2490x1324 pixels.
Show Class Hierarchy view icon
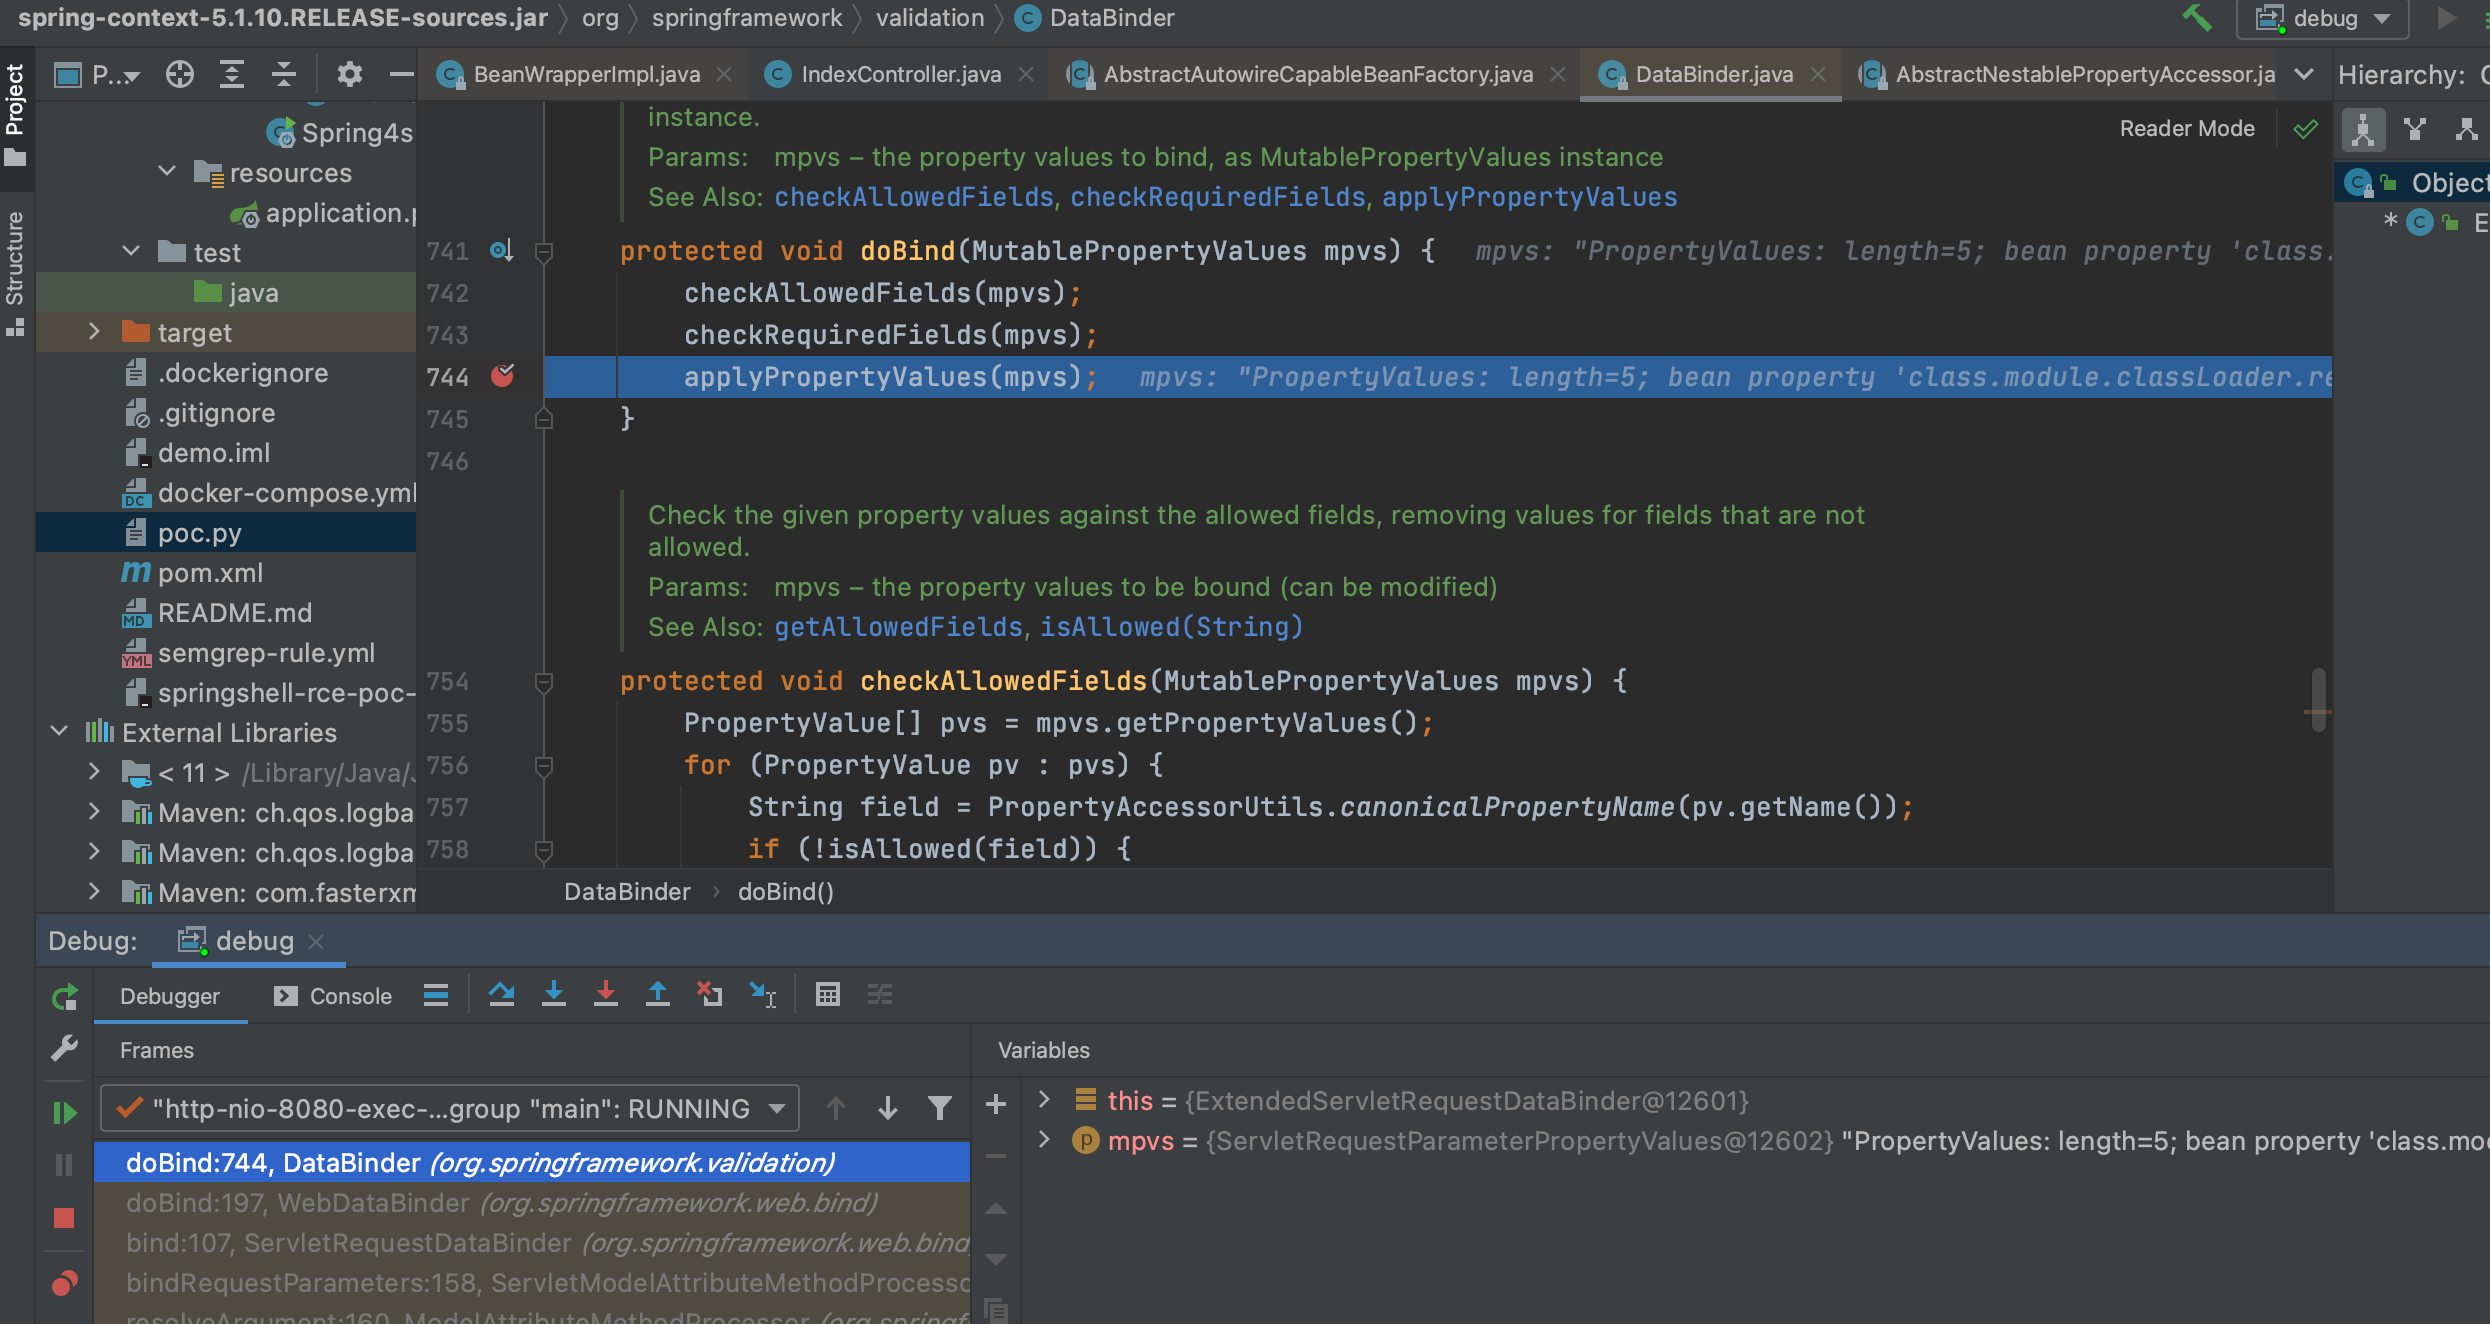coord(2363,129)
